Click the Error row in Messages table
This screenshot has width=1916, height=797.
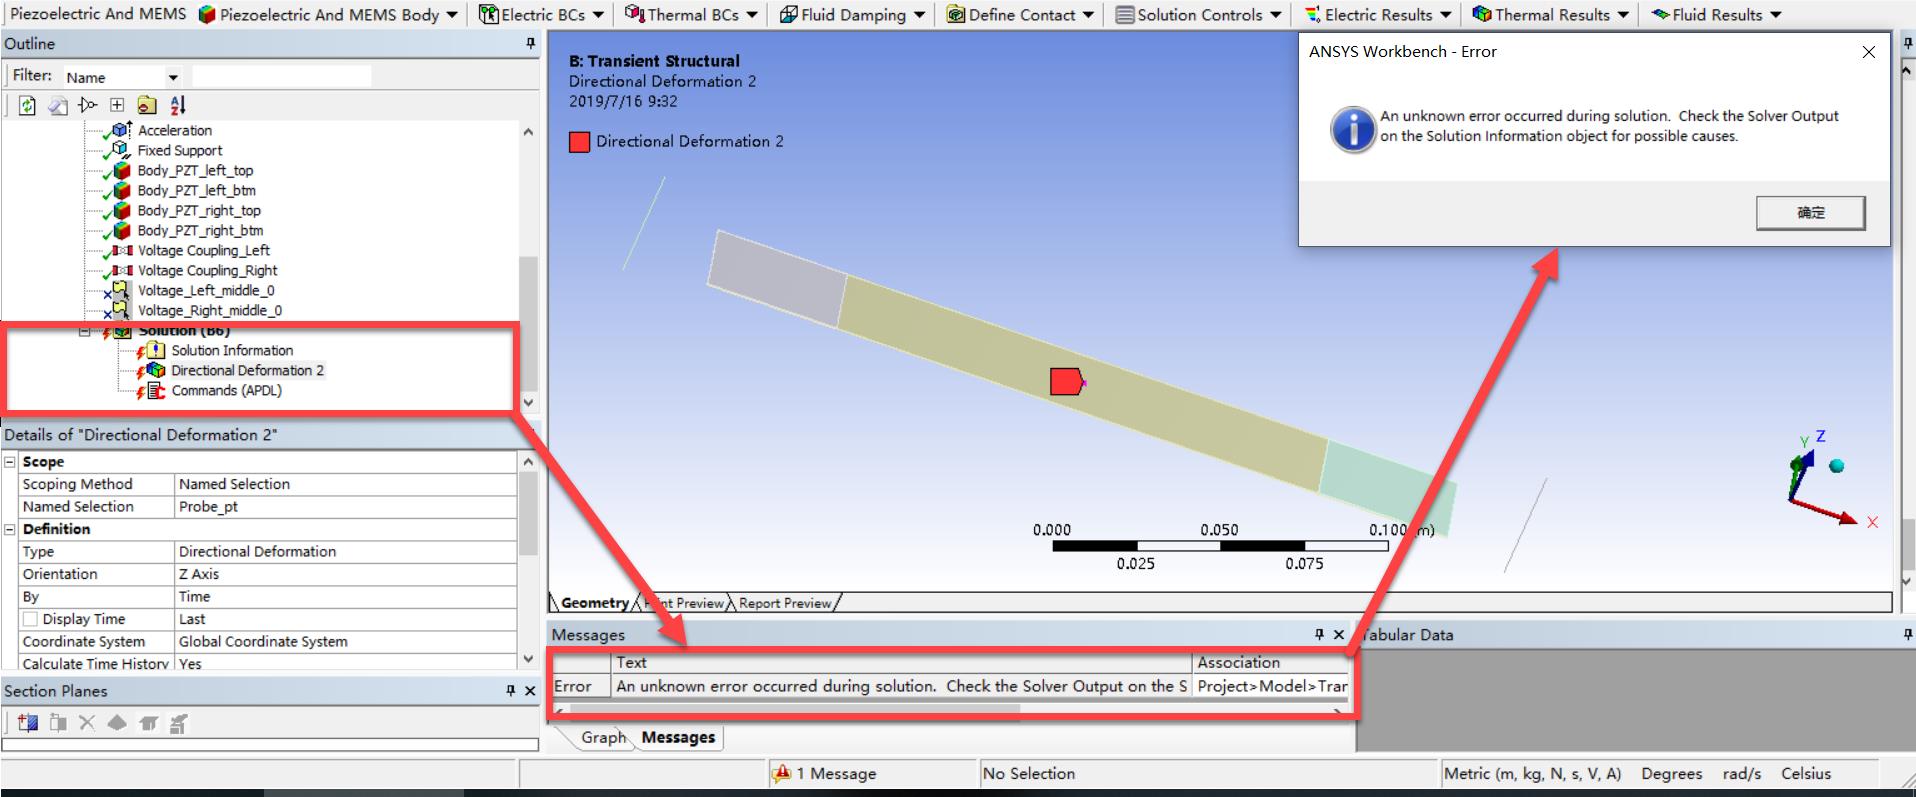(x=950, y=686)
